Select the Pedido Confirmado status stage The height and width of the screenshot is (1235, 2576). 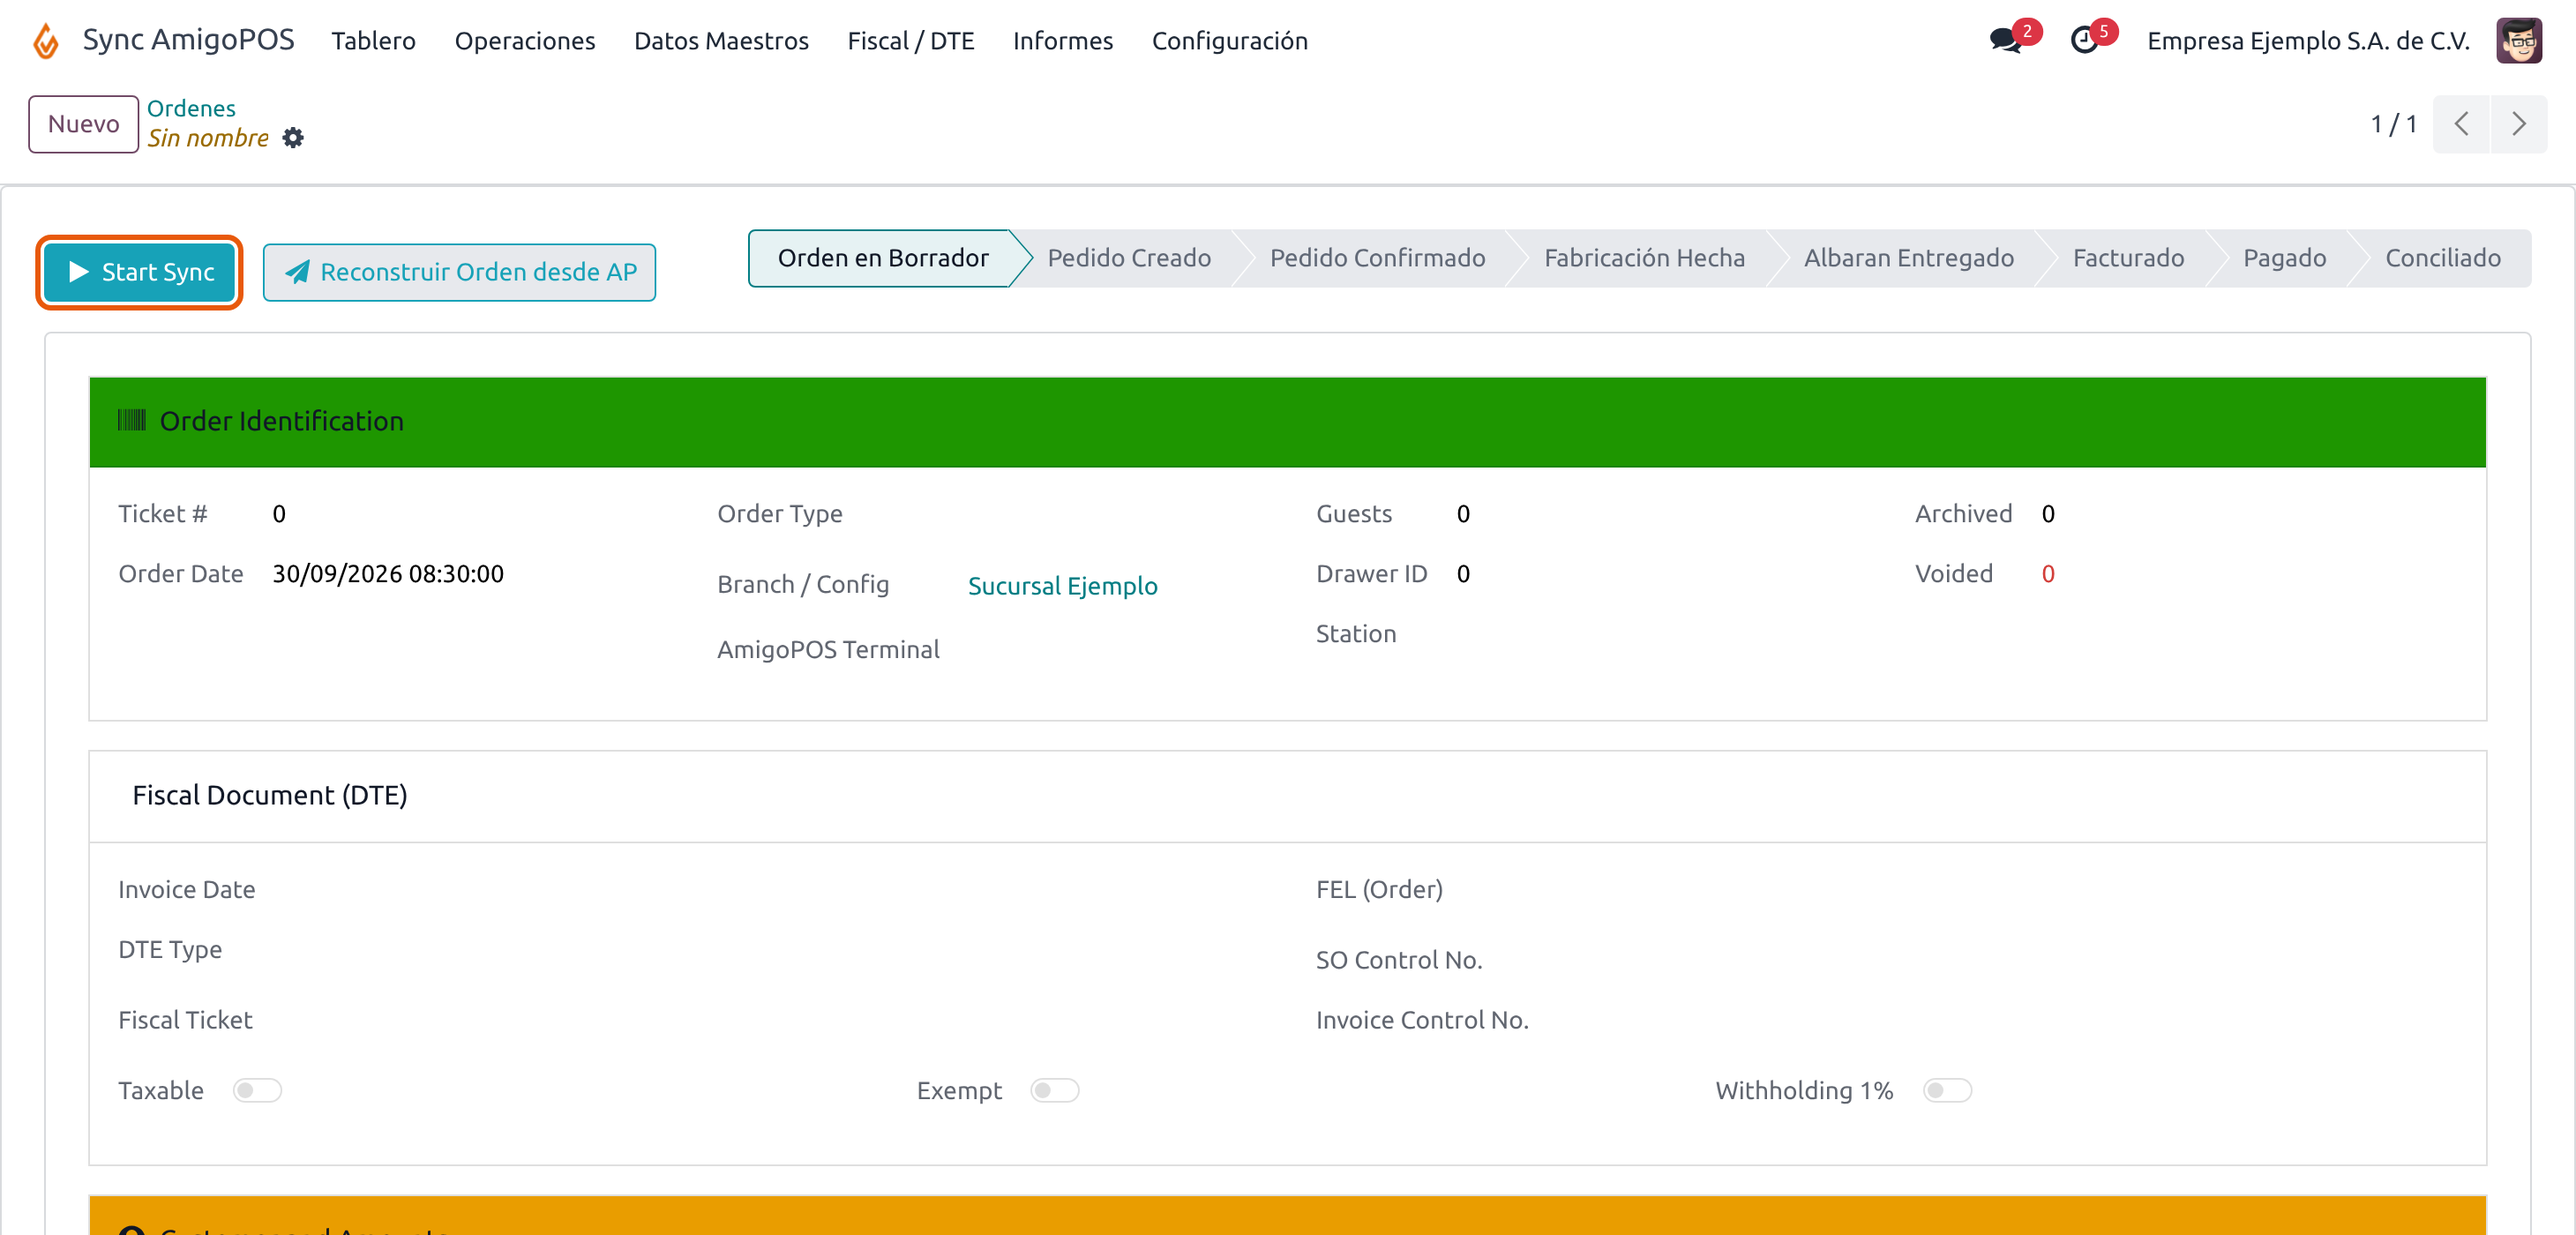[x=1377, y=258]
